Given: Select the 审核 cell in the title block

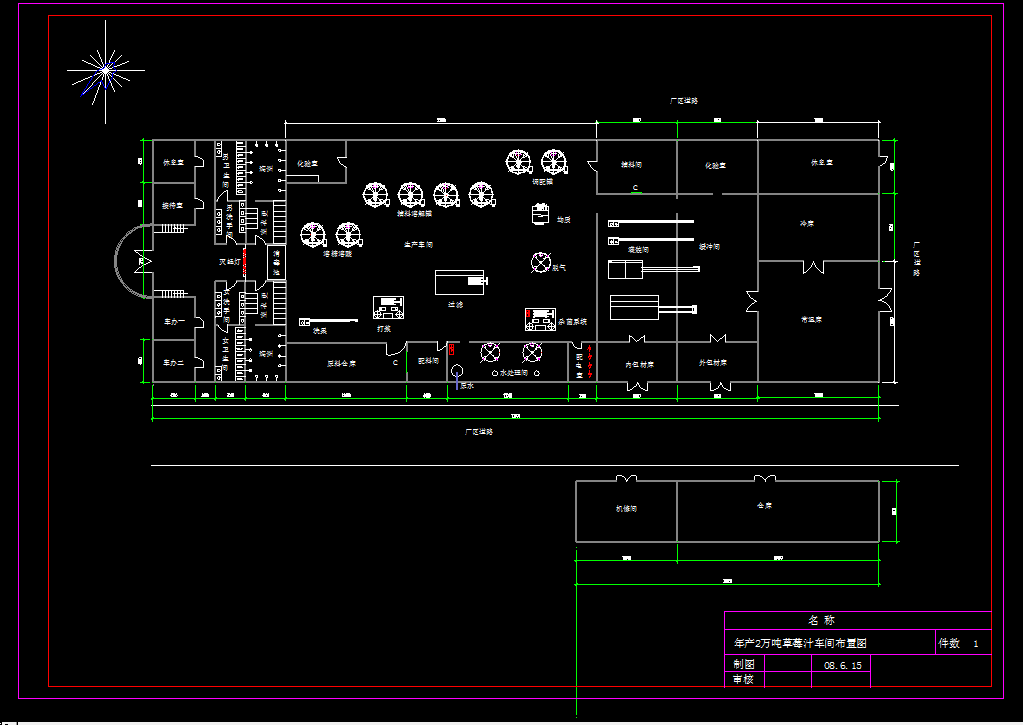Looking at the screenshot, I should pyautogui.click(x=744, y=679).
